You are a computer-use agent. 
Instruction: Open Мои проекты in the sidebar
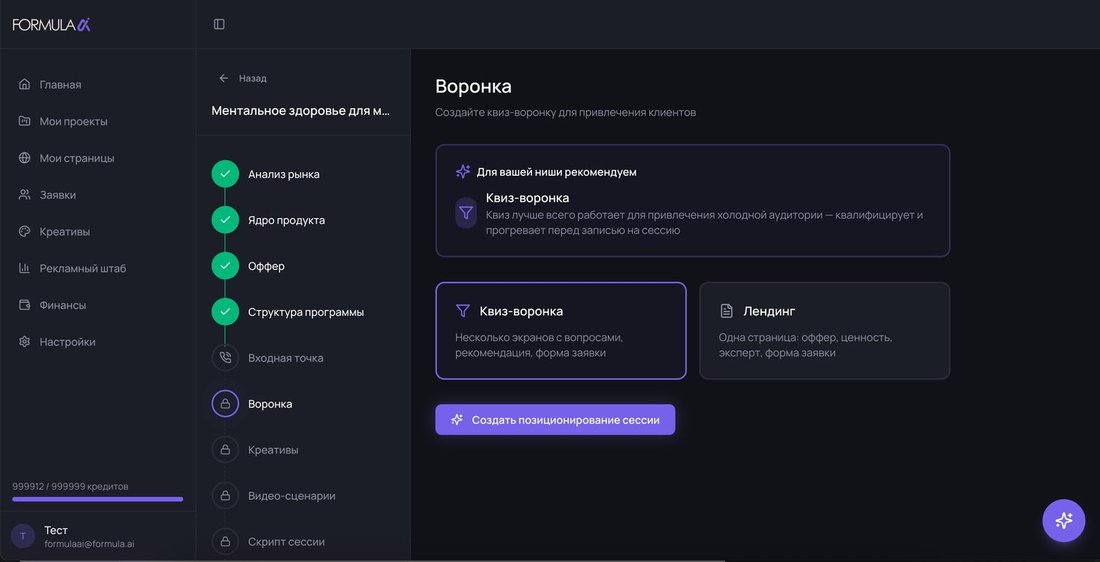pyautogui.click(x=74, y=121)
